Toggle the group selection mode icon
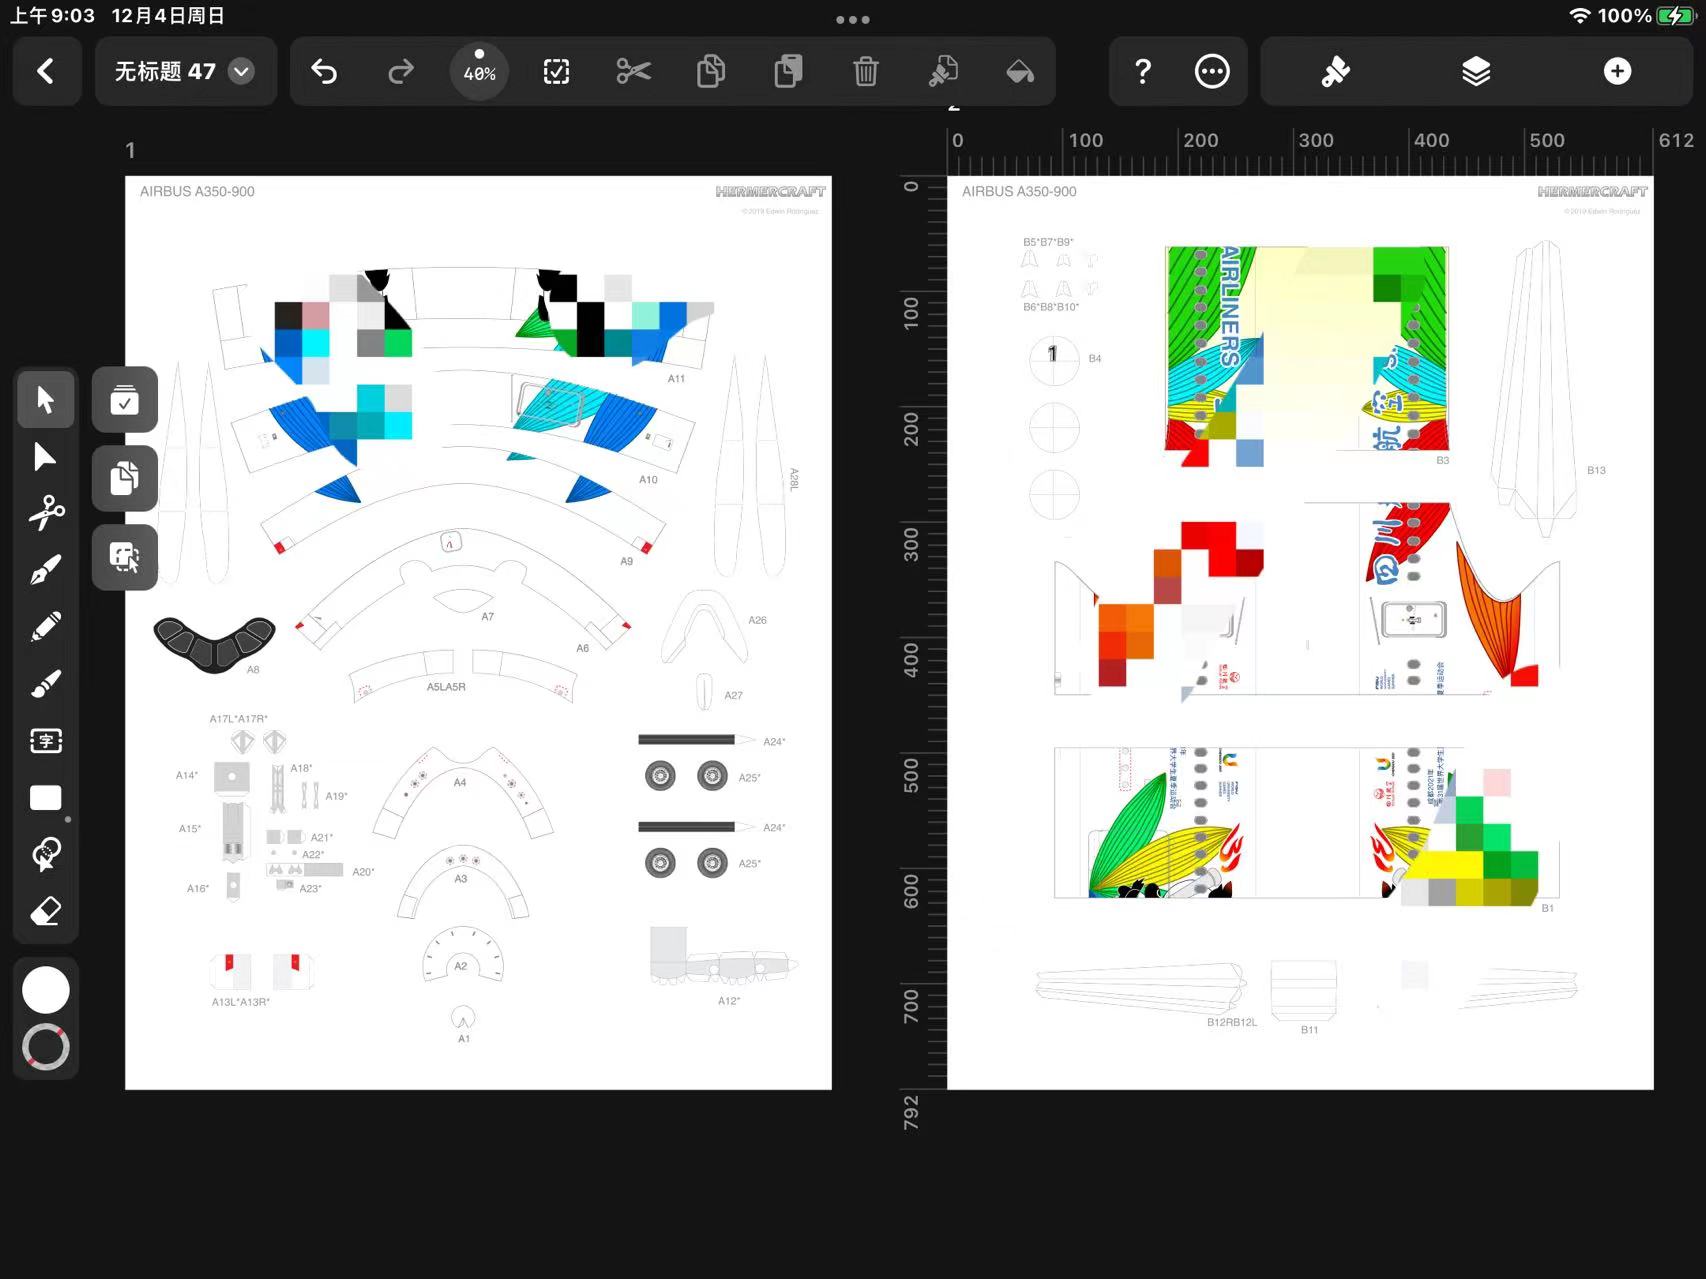 125,557
